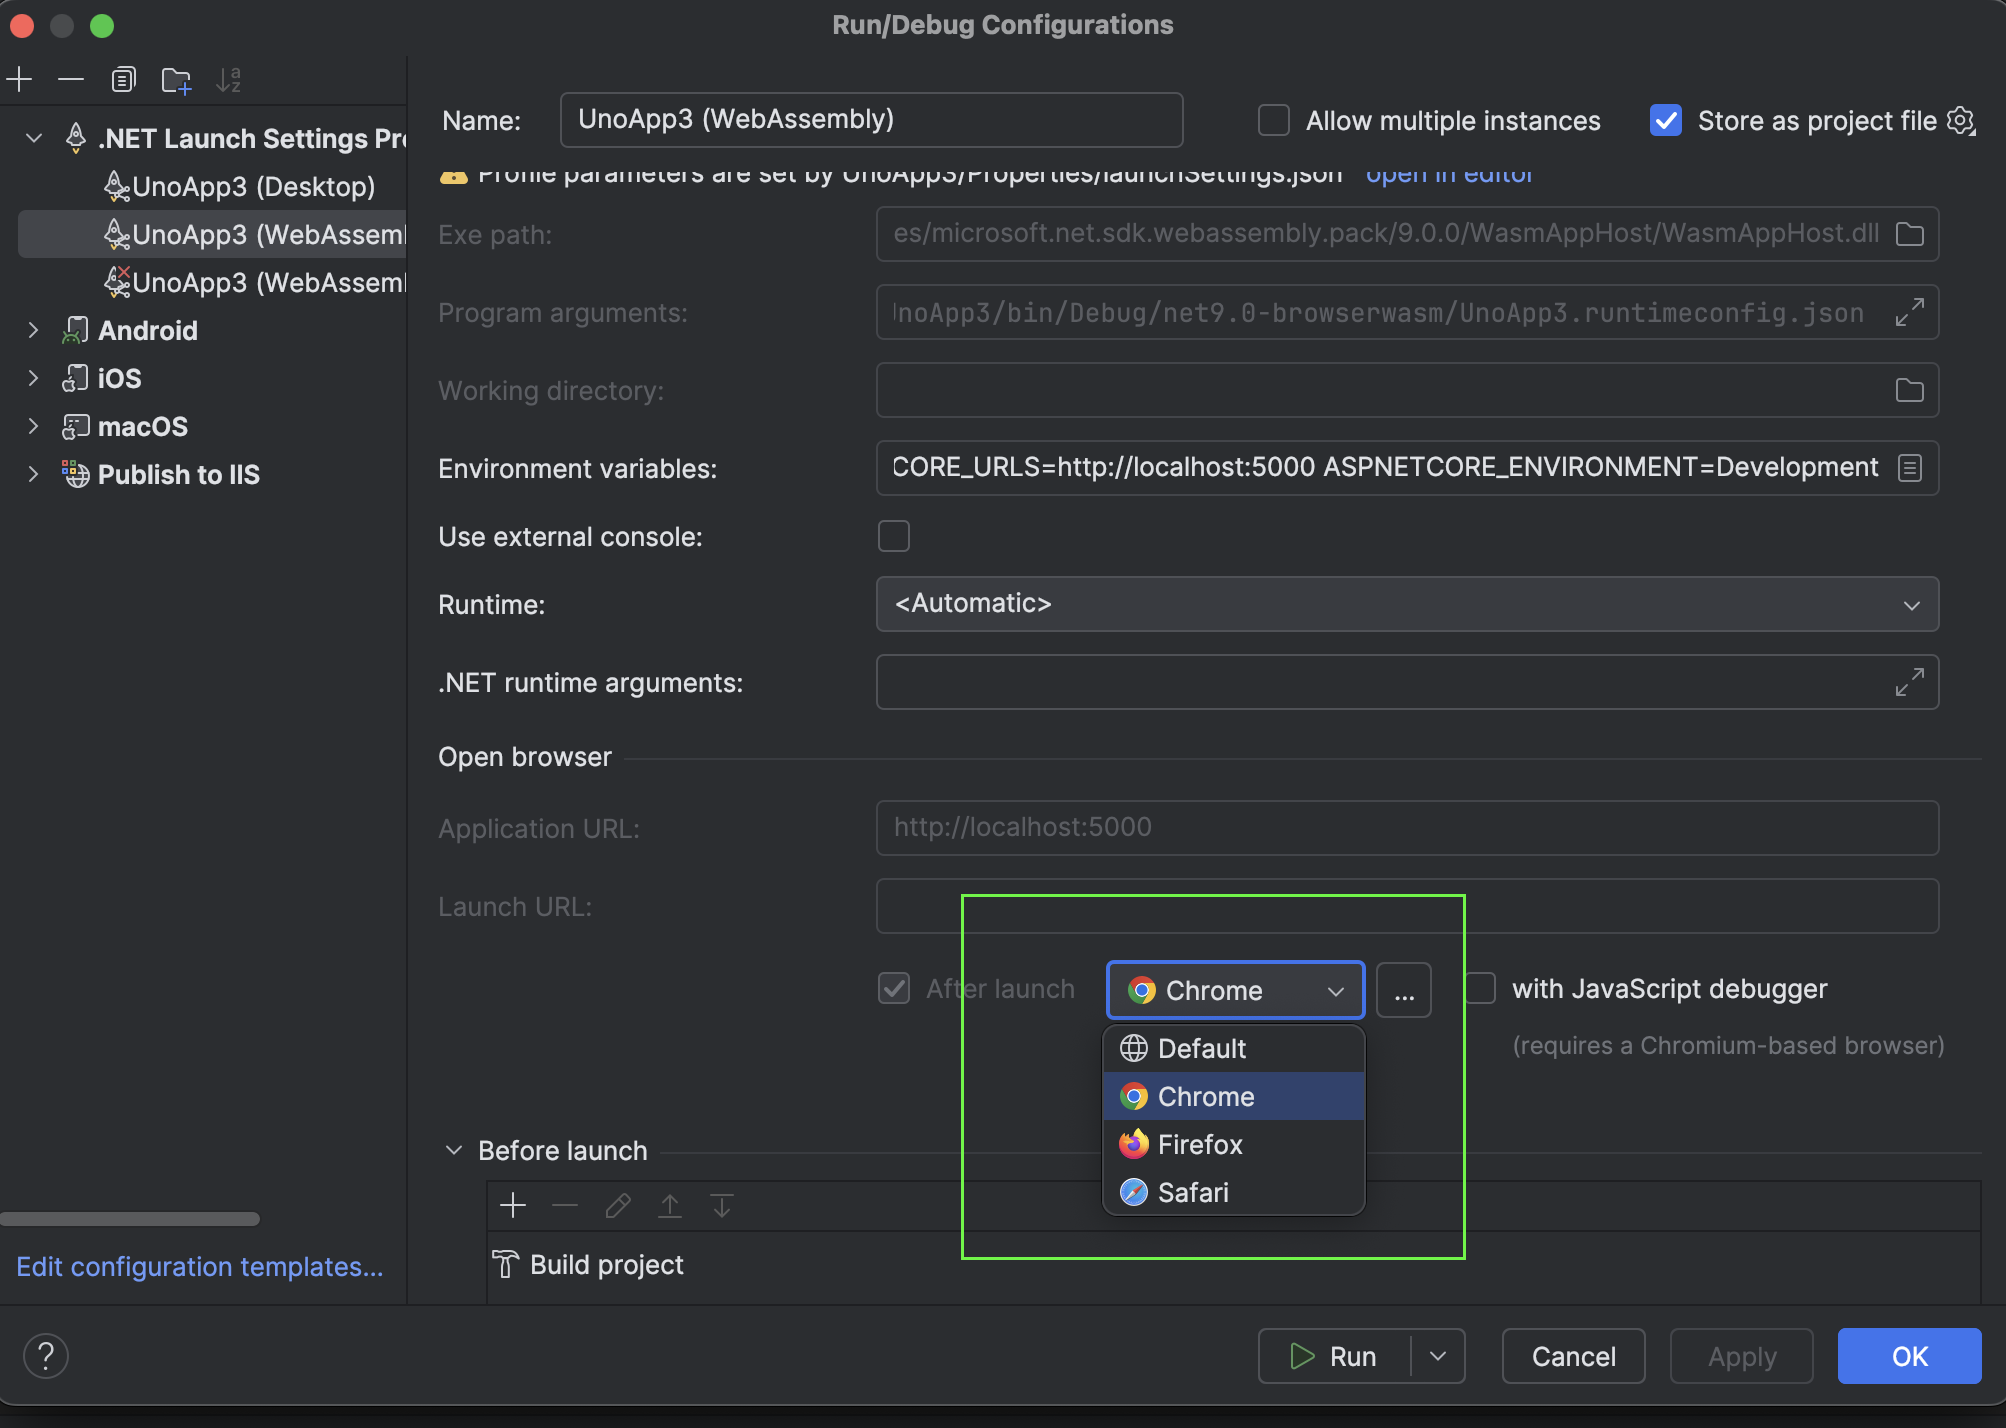This screenshot has height=1428, width=2006.
Task: Browse for a Working directory folder
Action: (x=1909, y=390)
